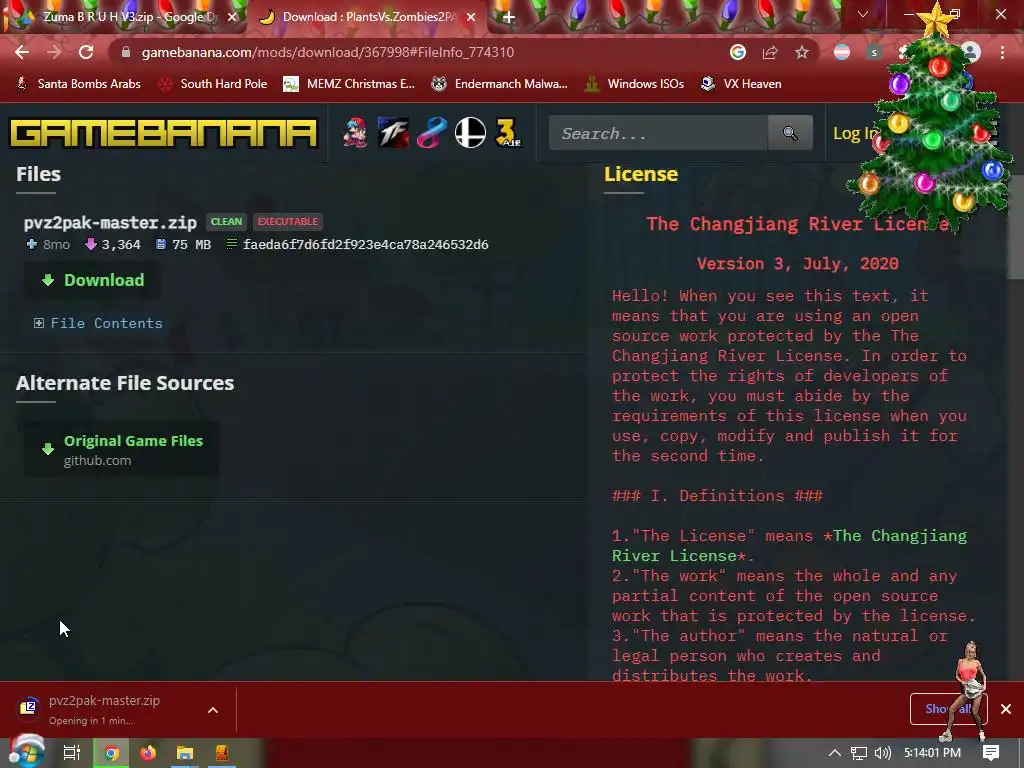Reload the gamebanana page
Screen dimensions: 1024x768
coord(86,52)
